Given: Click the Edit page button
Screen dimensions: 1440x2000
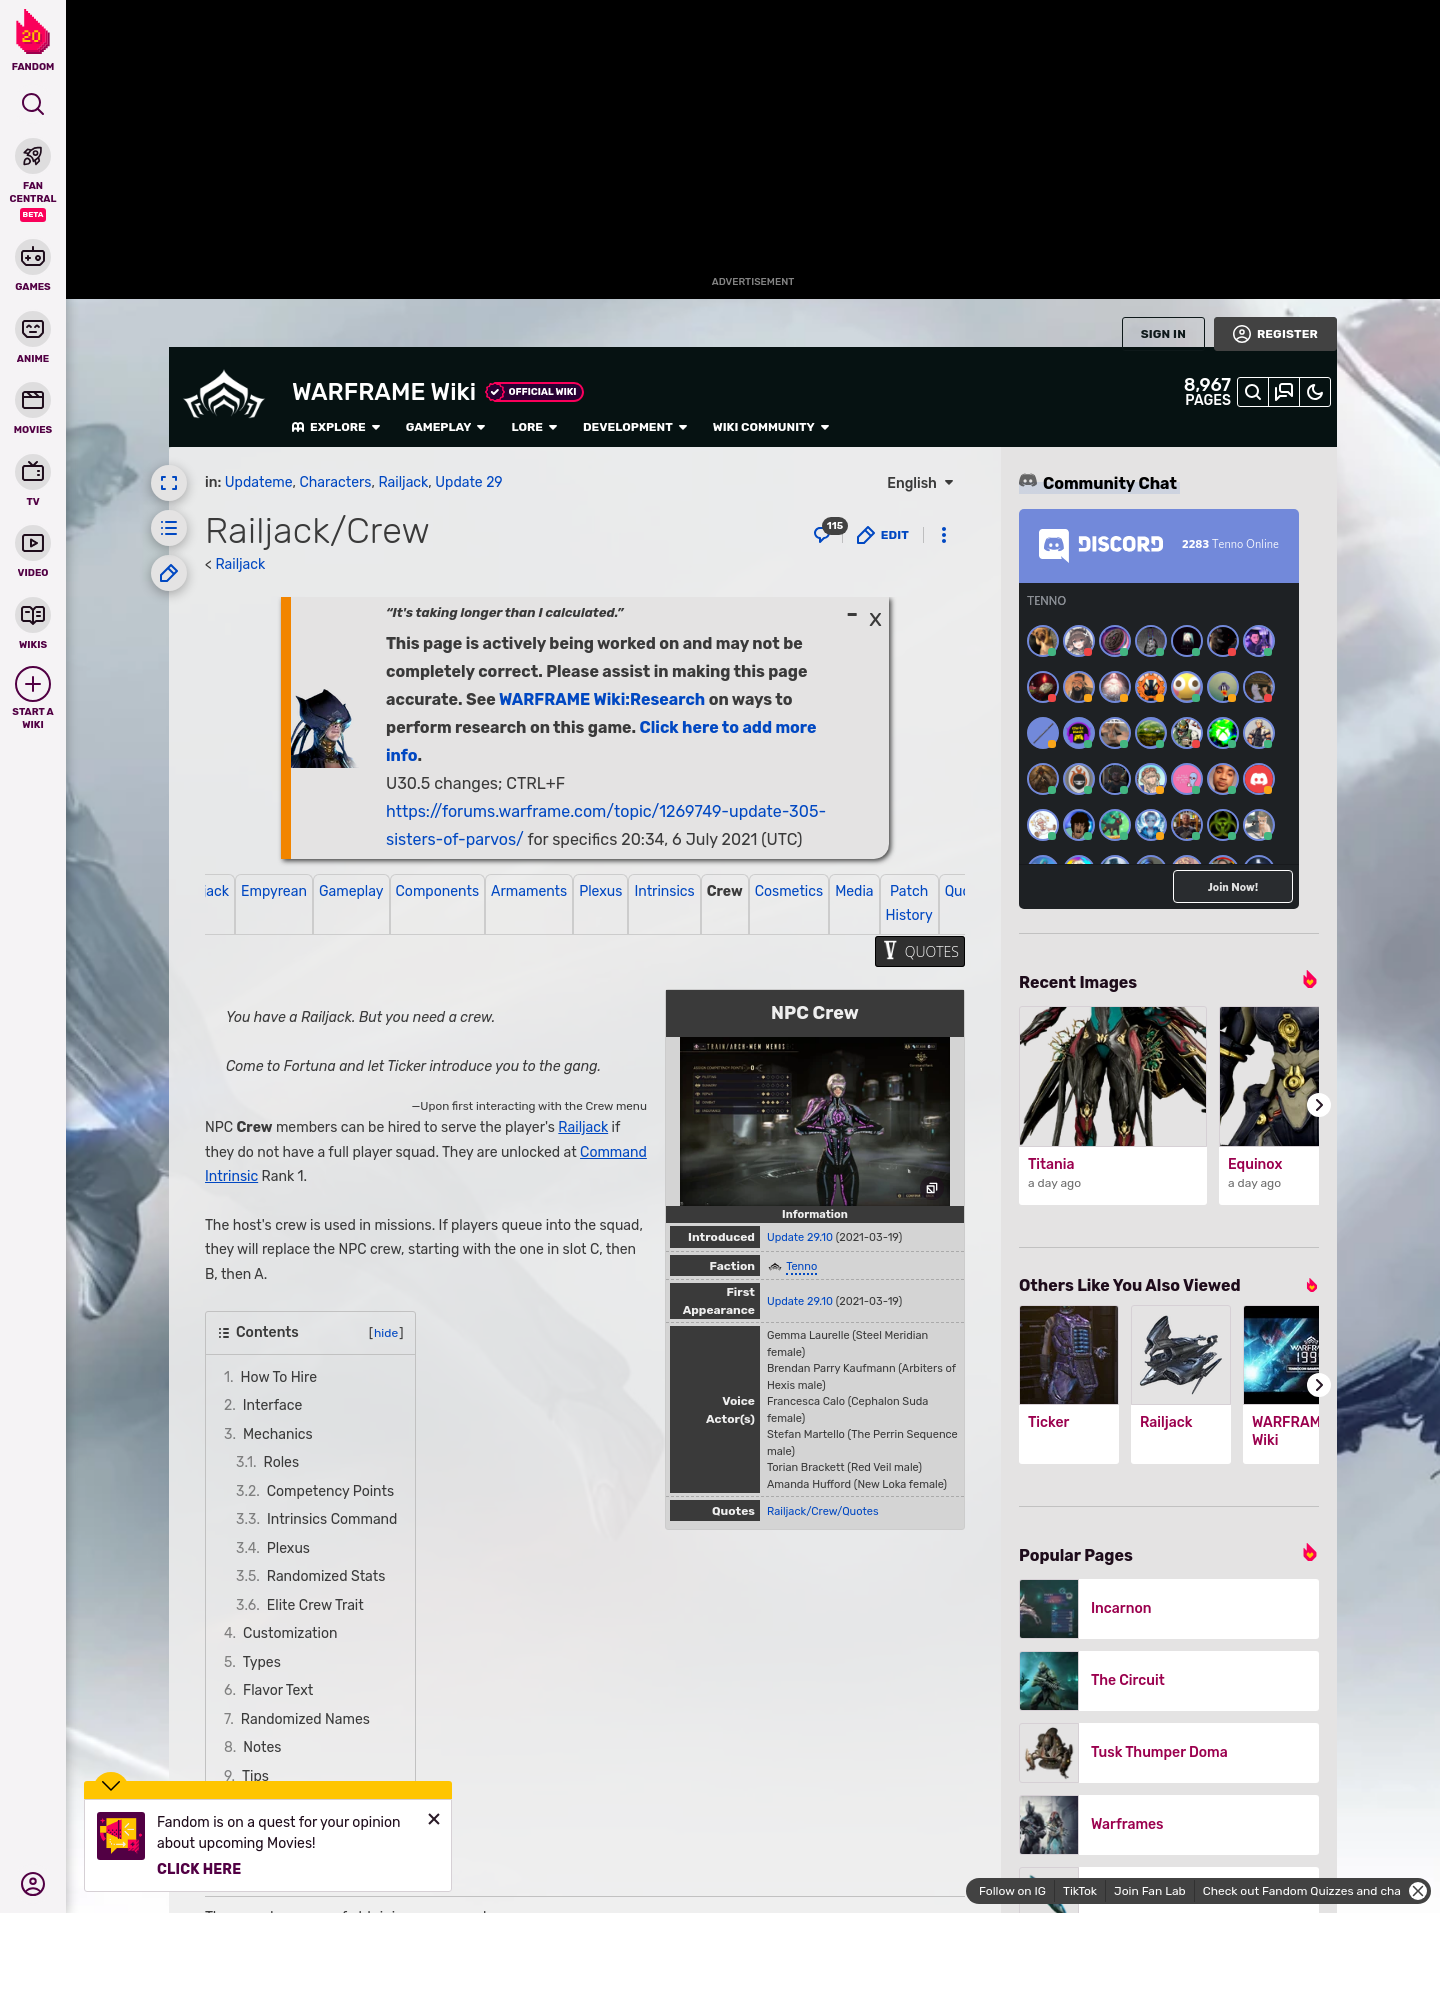Looking at the screenshot, I should [883, 535].
